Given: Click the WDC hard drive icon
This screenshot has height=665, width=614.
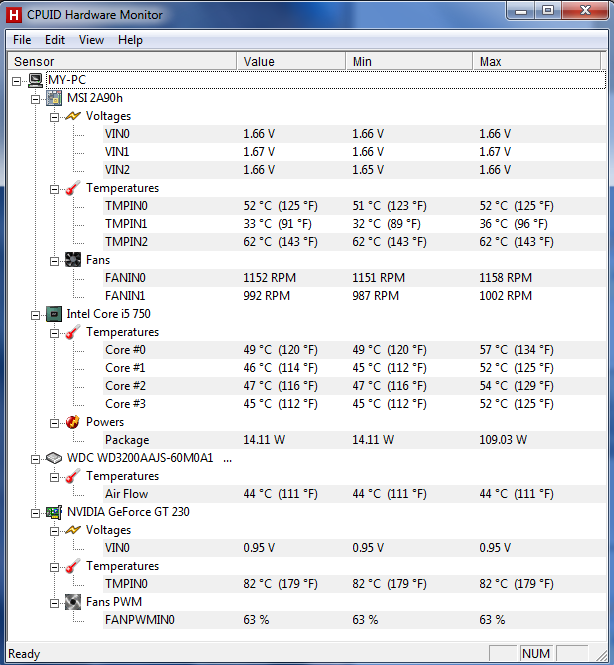Looking at the screenshot, I should click(x=54, y=458).
